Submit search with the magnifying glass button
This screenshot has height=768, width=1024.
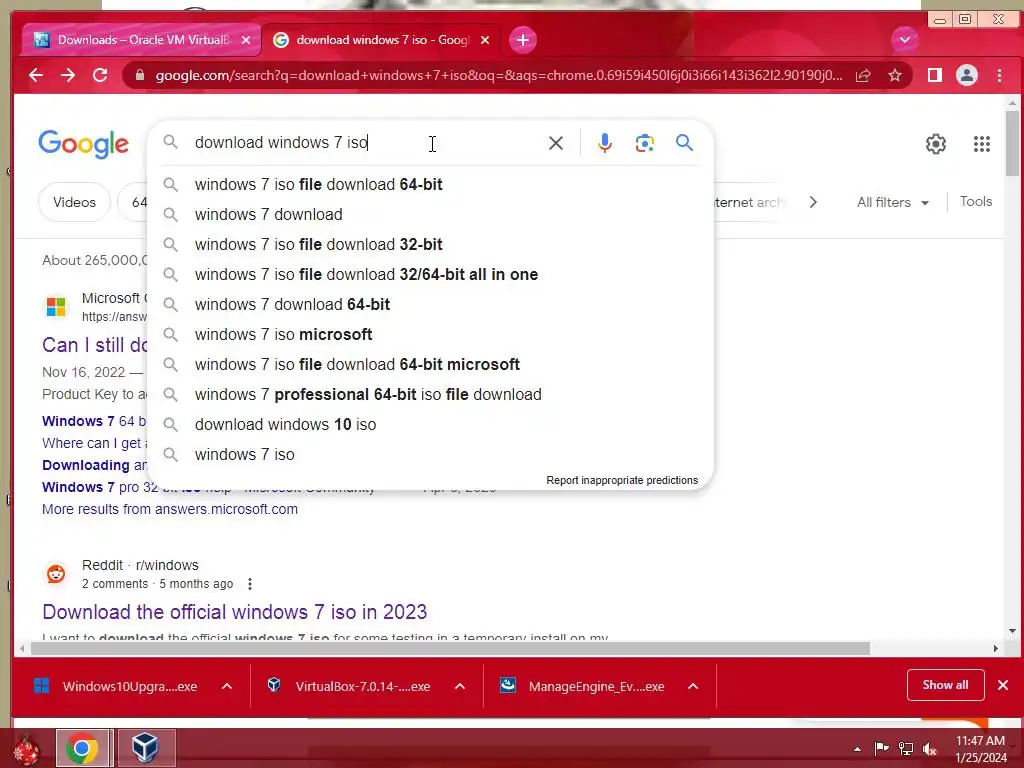(684, 142)
